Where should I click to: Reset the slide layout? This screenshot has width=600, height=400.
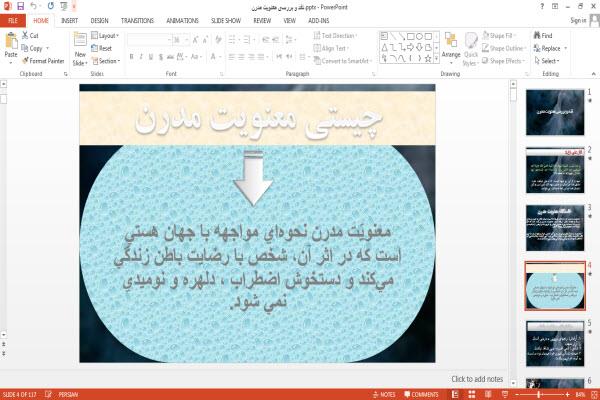(102, 48)
